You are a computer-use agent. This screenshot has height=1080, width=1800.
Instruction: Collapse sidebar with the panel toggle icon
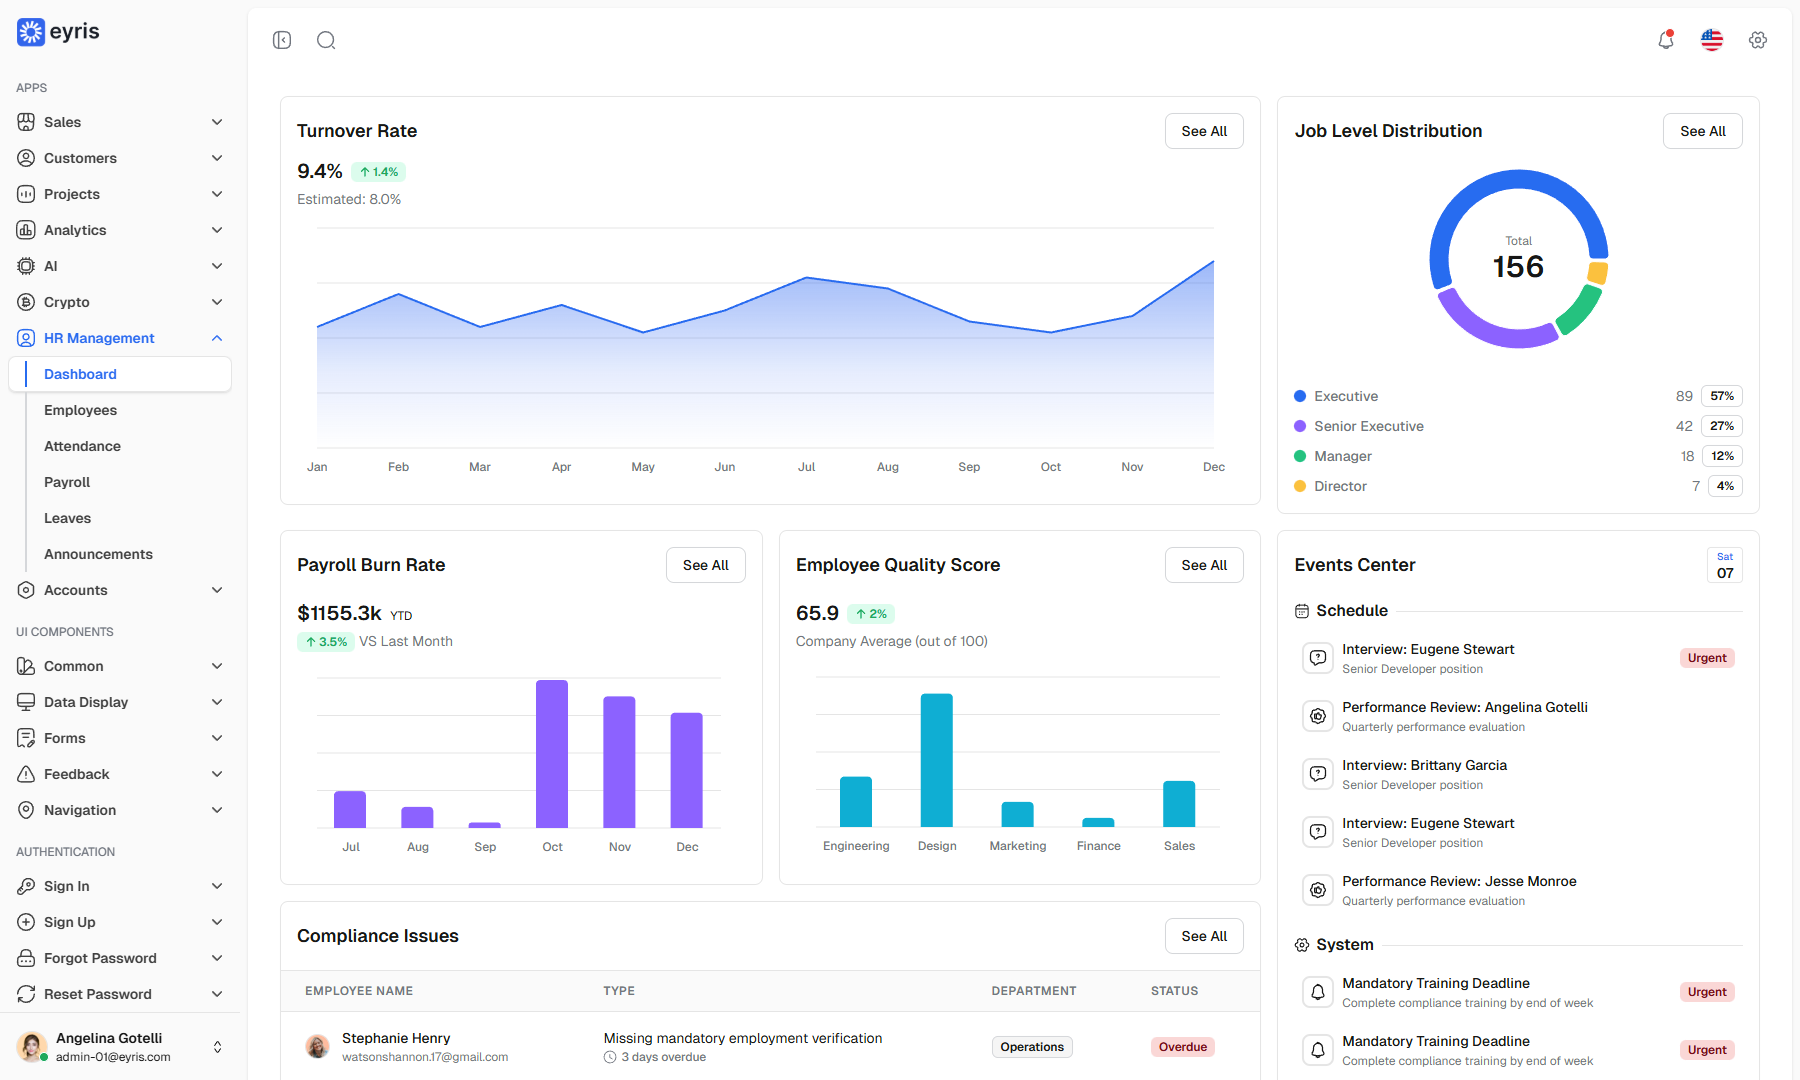(282, 40)
